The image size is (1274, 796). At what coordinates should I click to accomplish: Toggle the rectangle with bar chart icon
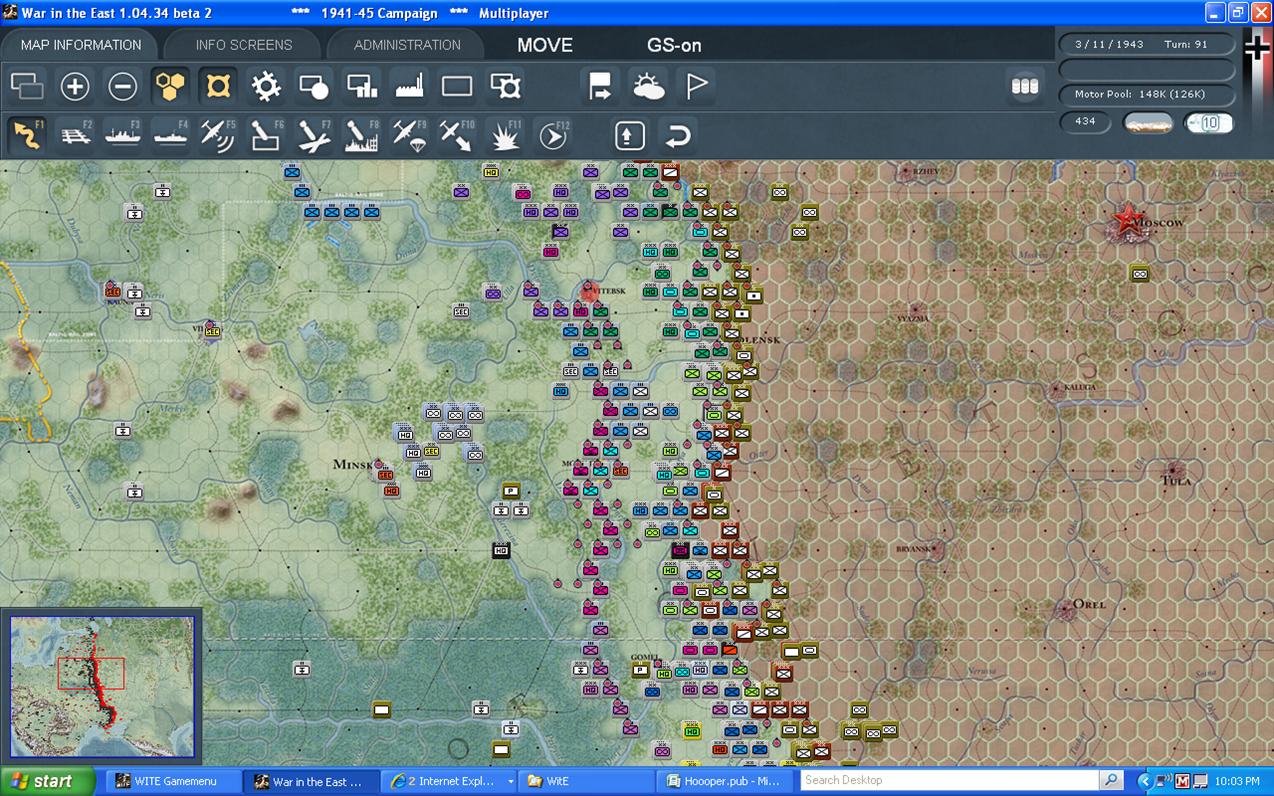pyautogui.click(x=362, y=87)
